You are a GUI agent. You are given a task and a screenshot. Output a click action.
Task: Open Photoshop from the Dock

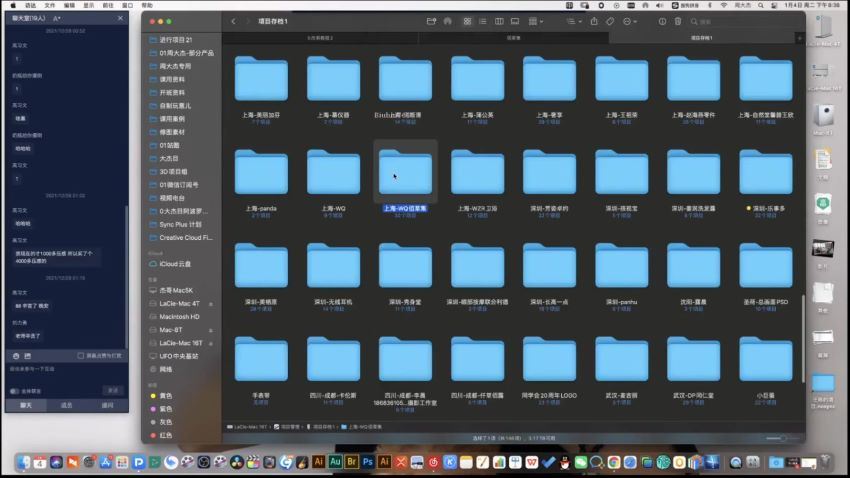click(x=368, y=462)
